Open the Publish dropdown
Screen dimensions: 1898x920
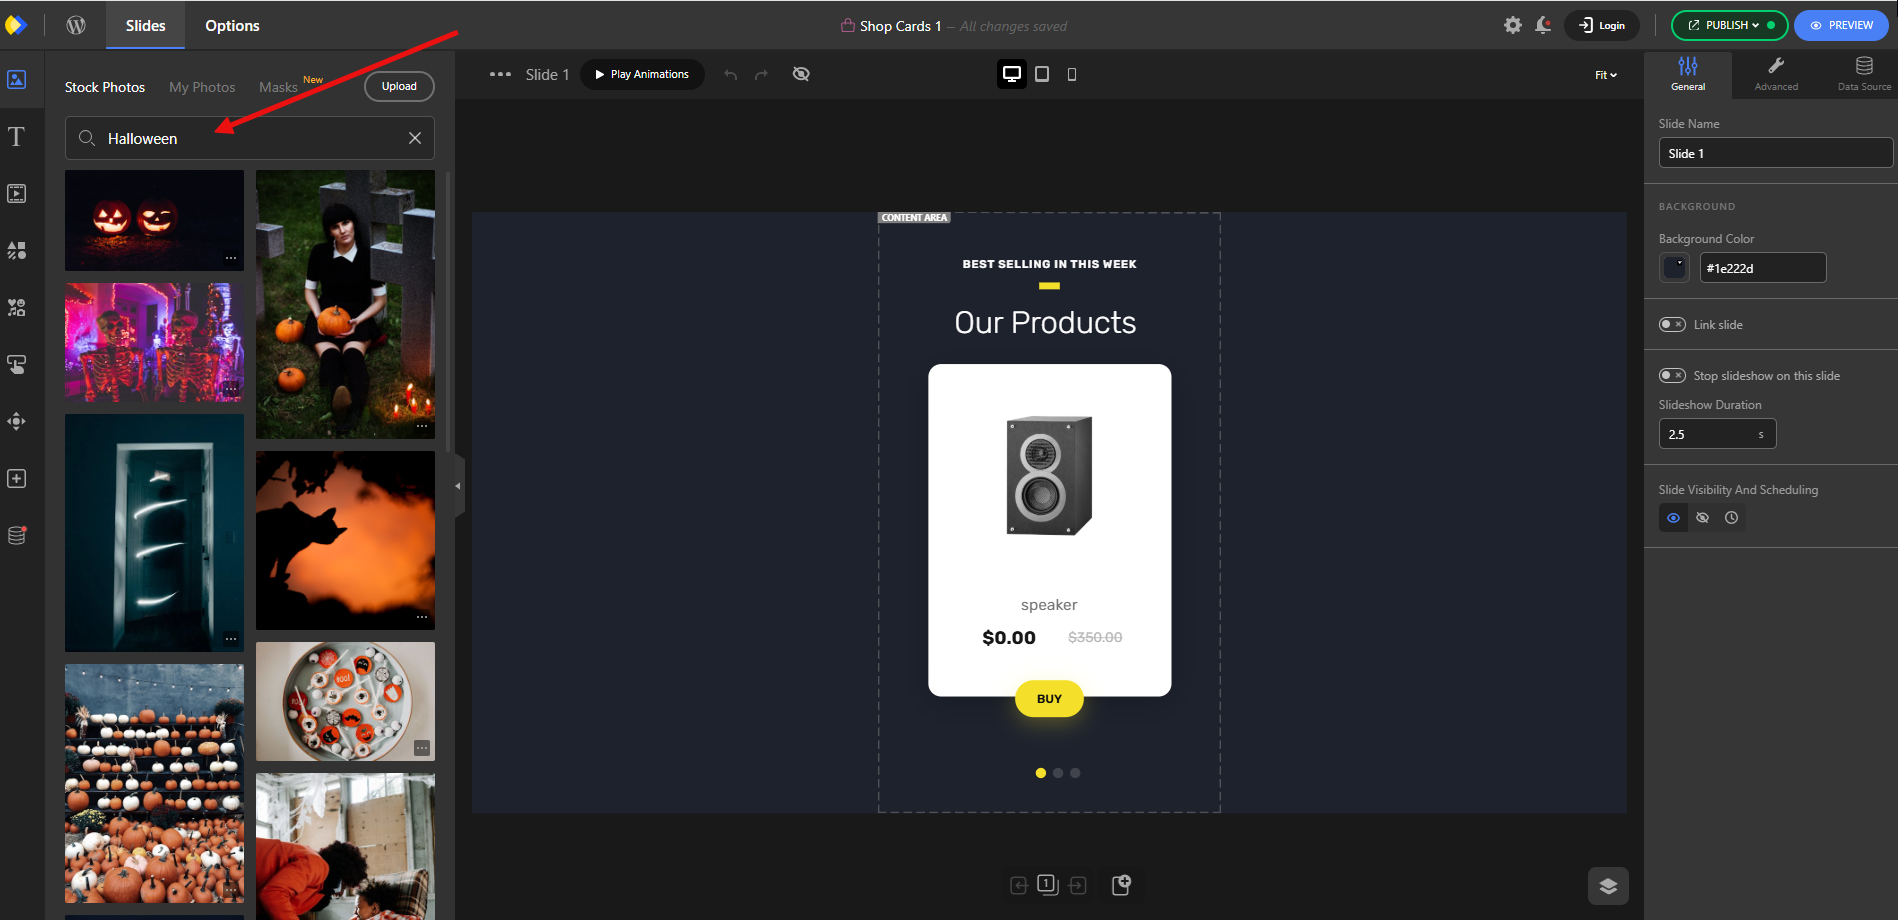coord(1730,25)
